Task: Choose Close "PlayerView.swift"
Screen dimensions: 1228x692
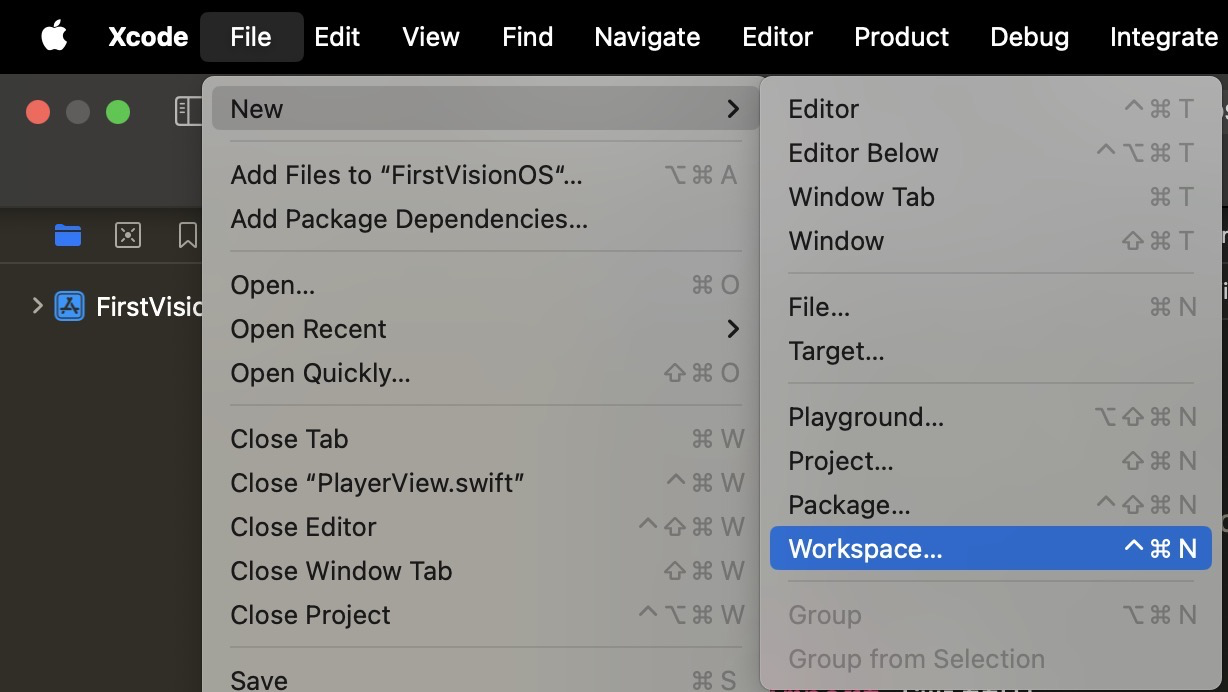Action: (486, 483)
